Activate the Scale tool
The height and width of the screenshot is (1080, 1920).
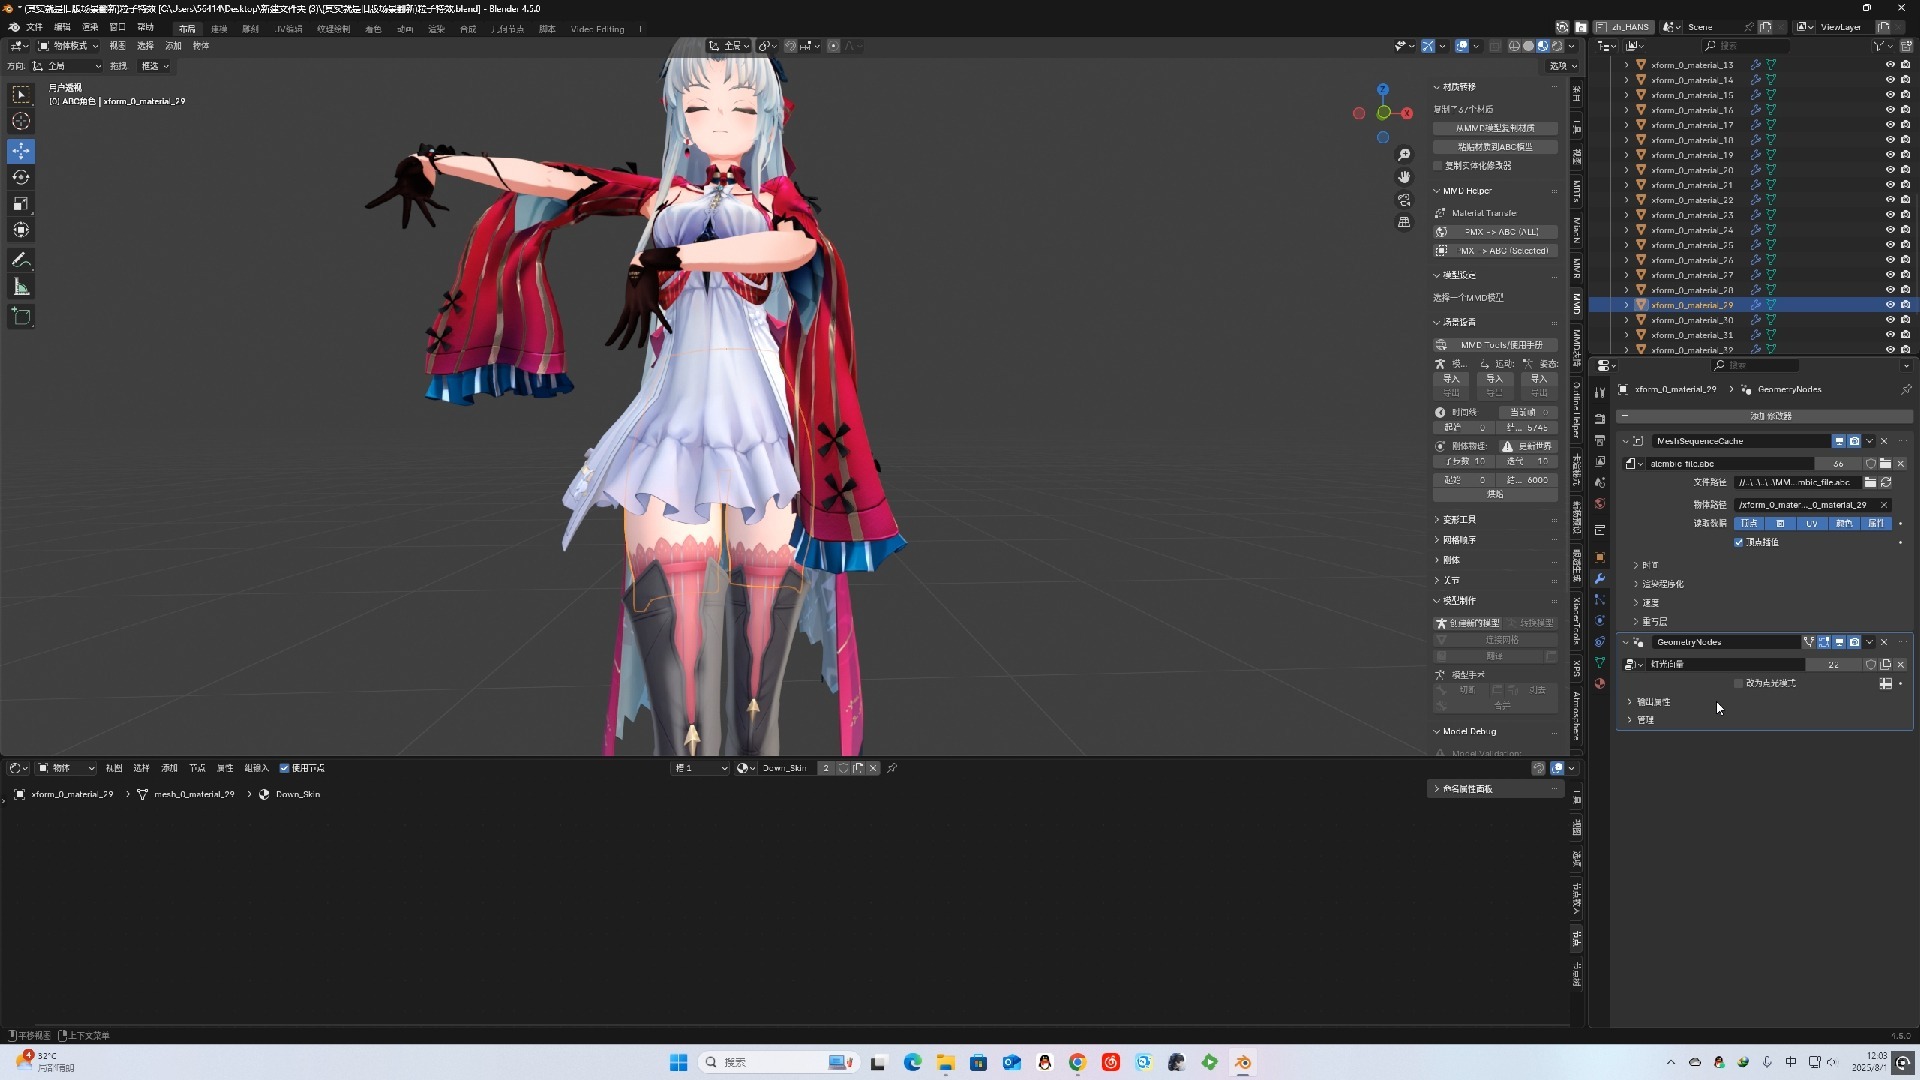pos(21,203)
